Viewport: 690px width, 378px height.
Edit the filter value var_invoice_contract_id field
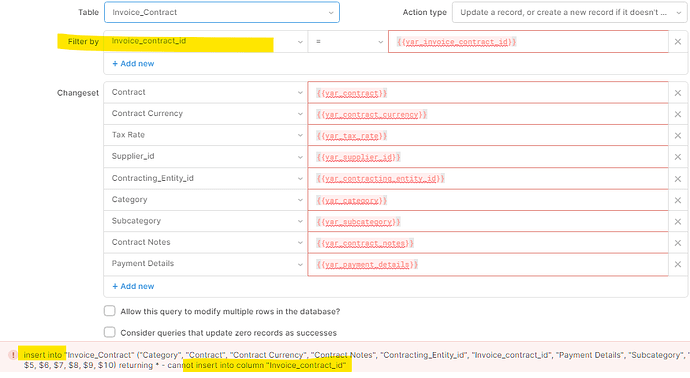(528, 41)
